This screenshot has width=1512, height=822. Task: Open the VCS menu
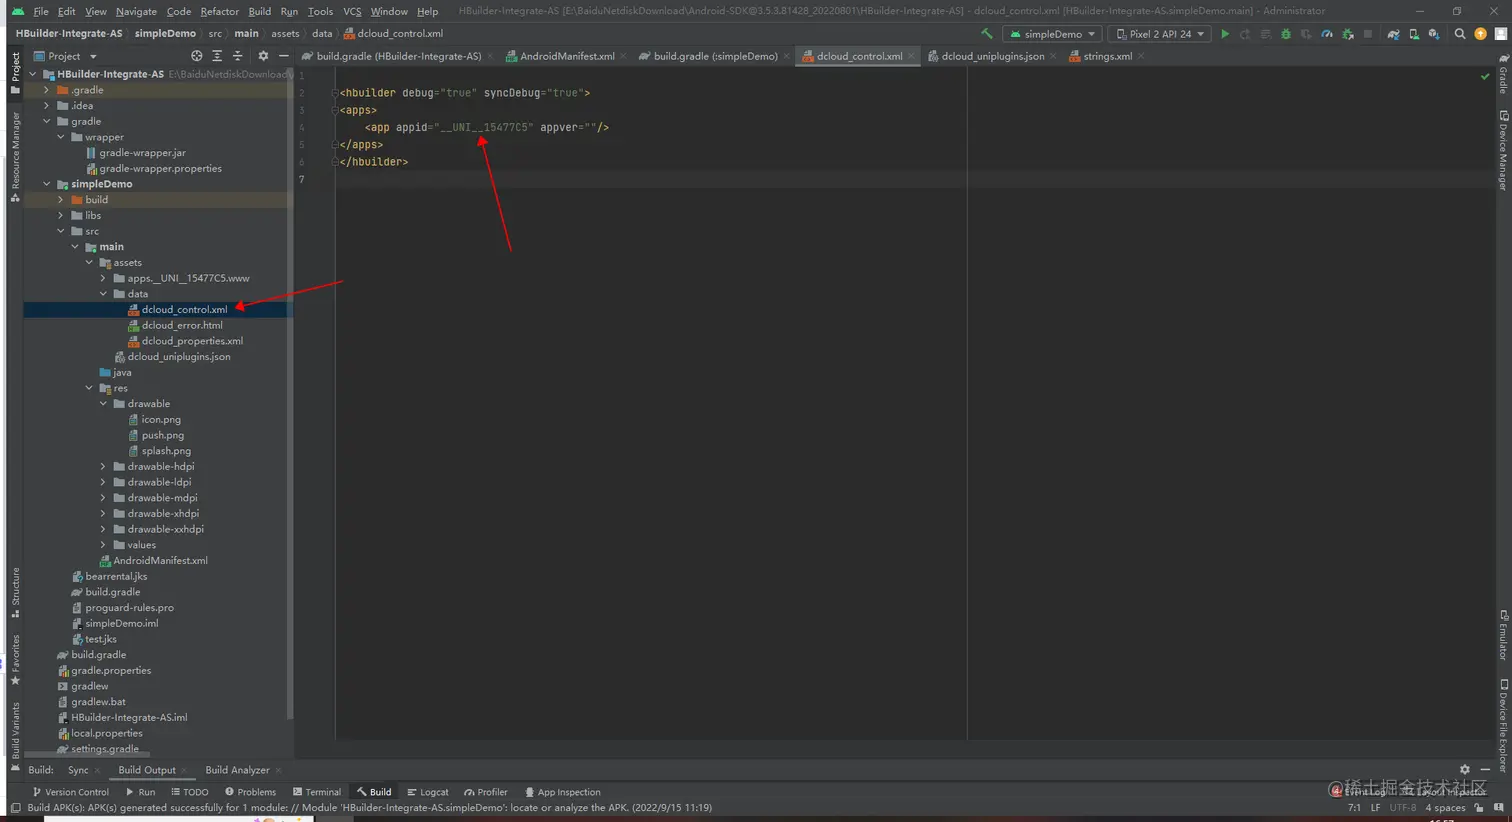point(352,11)
